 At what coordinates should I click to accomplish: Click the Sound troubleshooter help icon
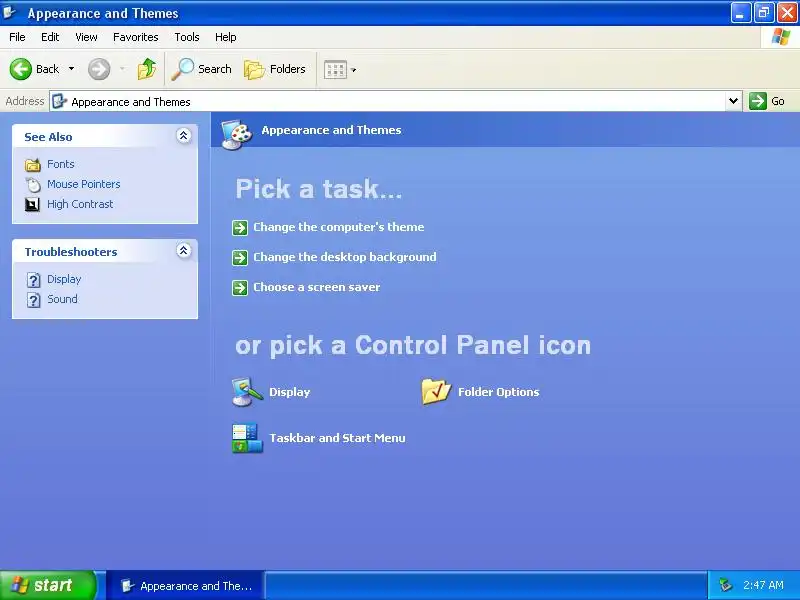coord(33,299)
